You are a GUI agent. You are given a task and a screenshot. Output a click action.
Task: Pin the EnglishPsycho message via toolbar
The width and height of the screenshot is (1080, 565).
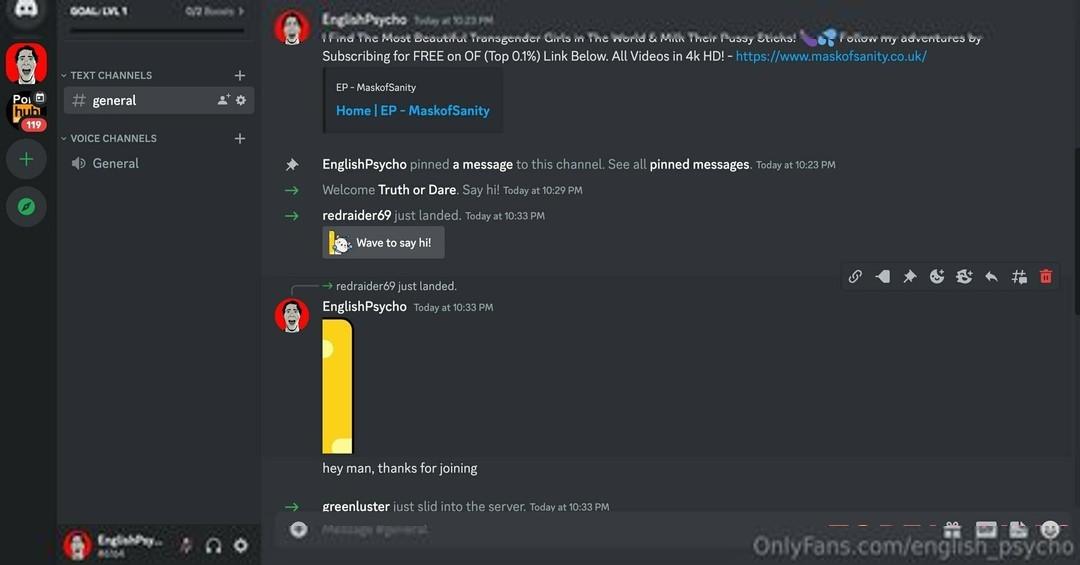(910, 276)
